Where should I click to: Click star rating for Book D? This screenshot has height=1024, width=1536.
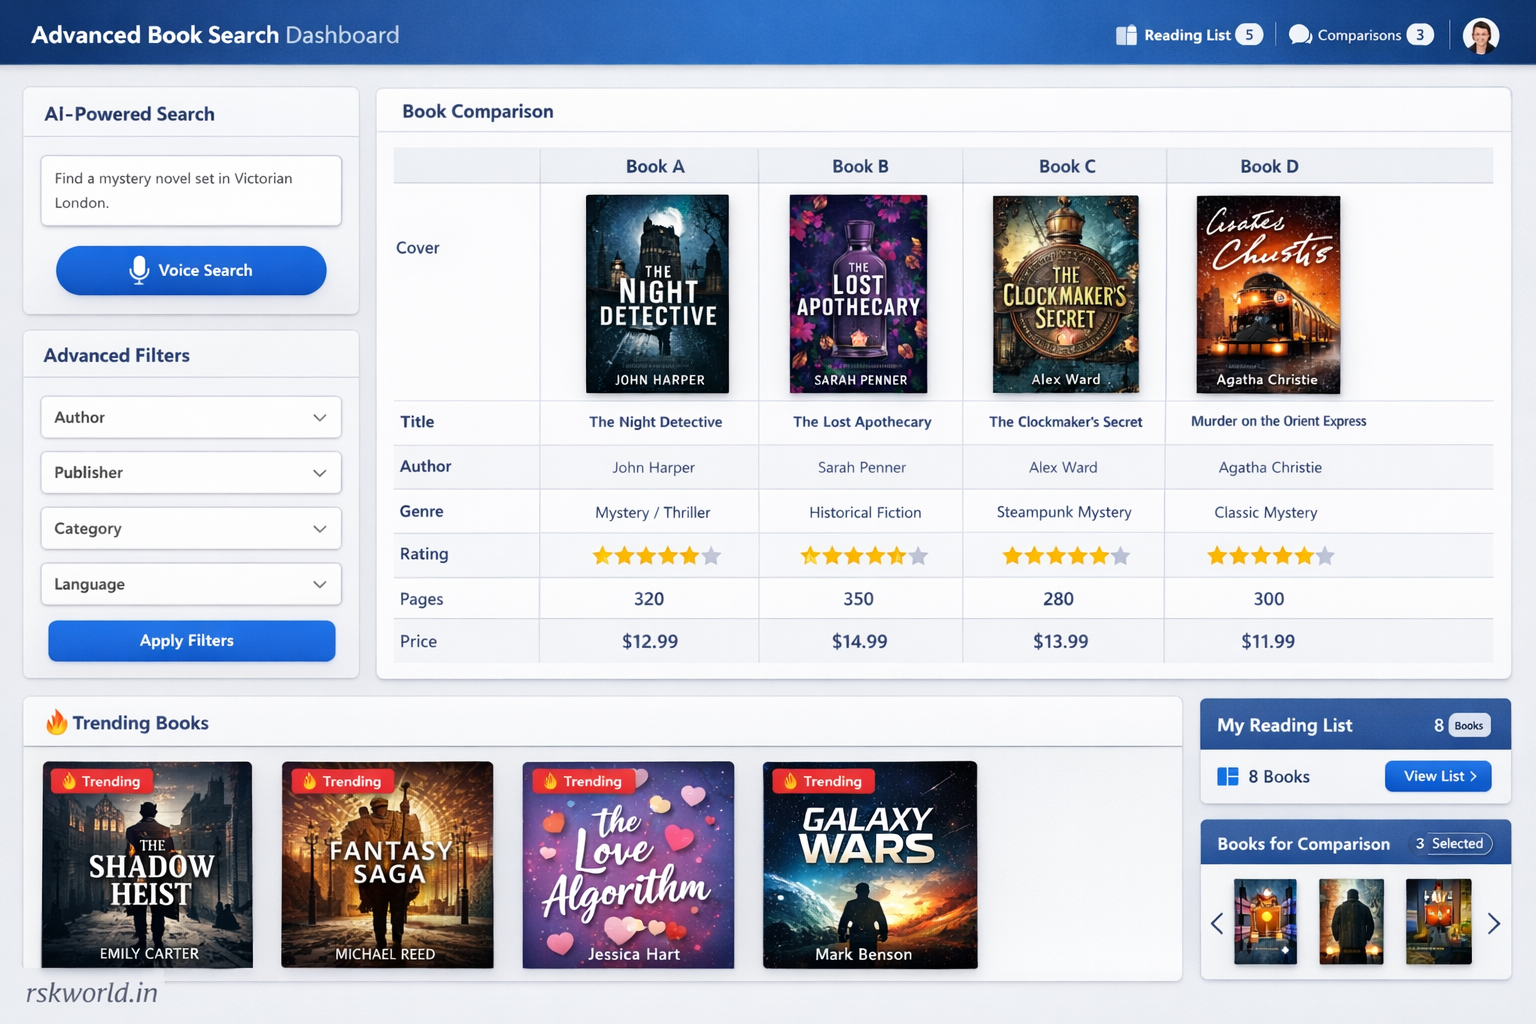(x=1270, y=556)
